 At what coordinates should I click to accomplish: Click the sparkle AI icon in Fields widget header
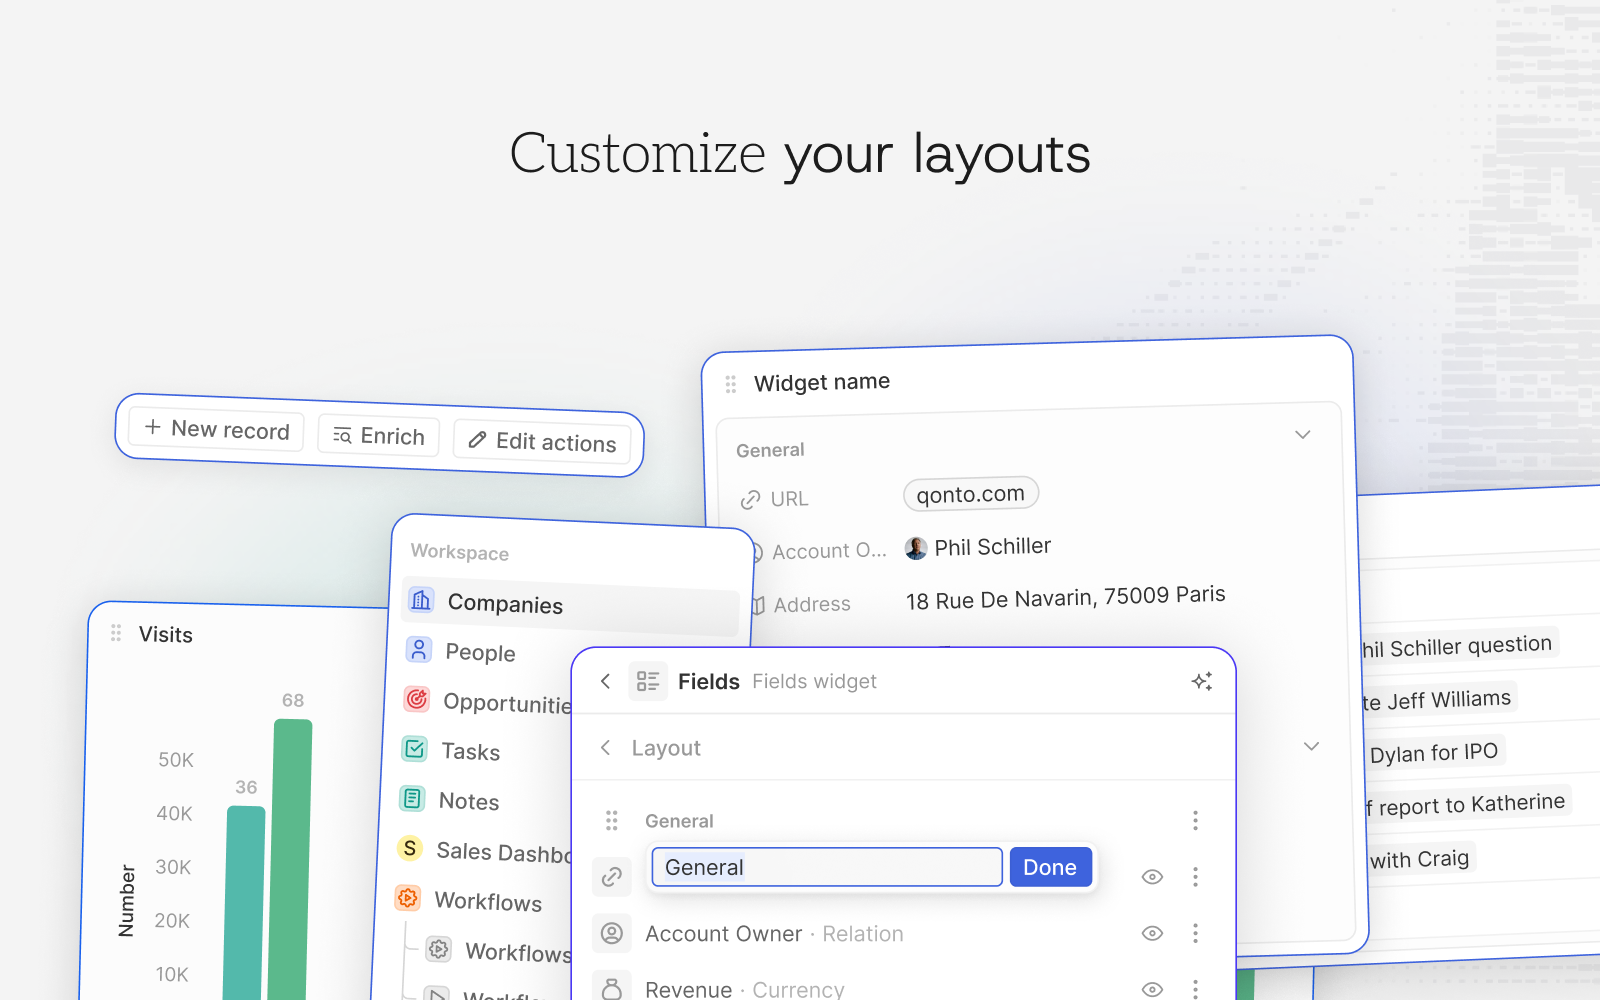(x=1203, y=681)
